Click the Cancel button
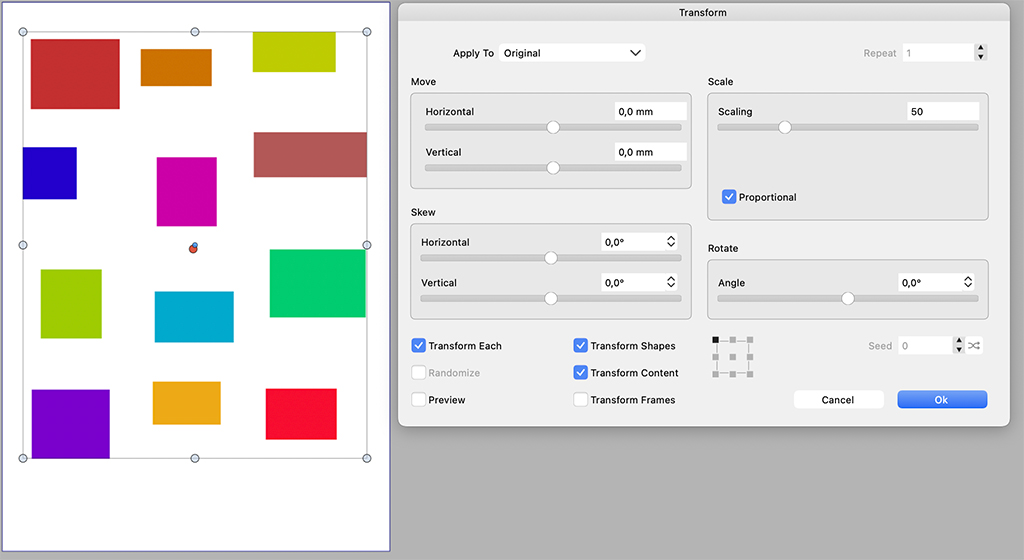The width and height of the screenshot is (1024, 560). (838, 400)
